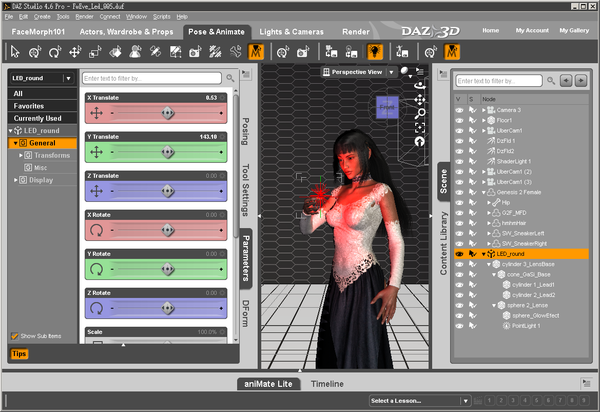The image size is (600, 412).
Task: Click the Front face of view cube
Action: click(x=387, y=107)
